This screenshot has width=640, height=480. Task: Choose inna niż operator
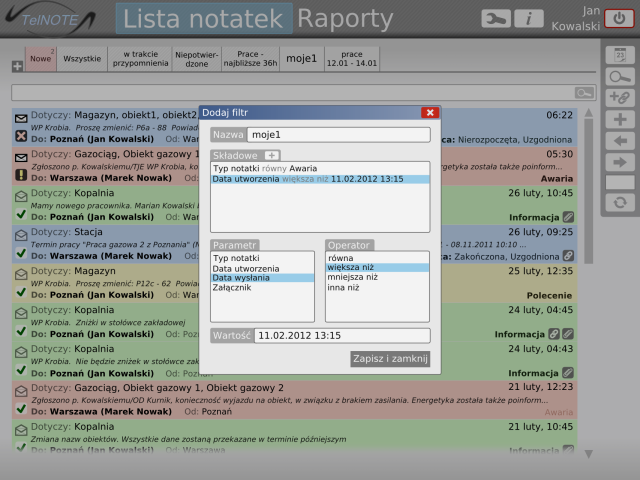(378, 288)
